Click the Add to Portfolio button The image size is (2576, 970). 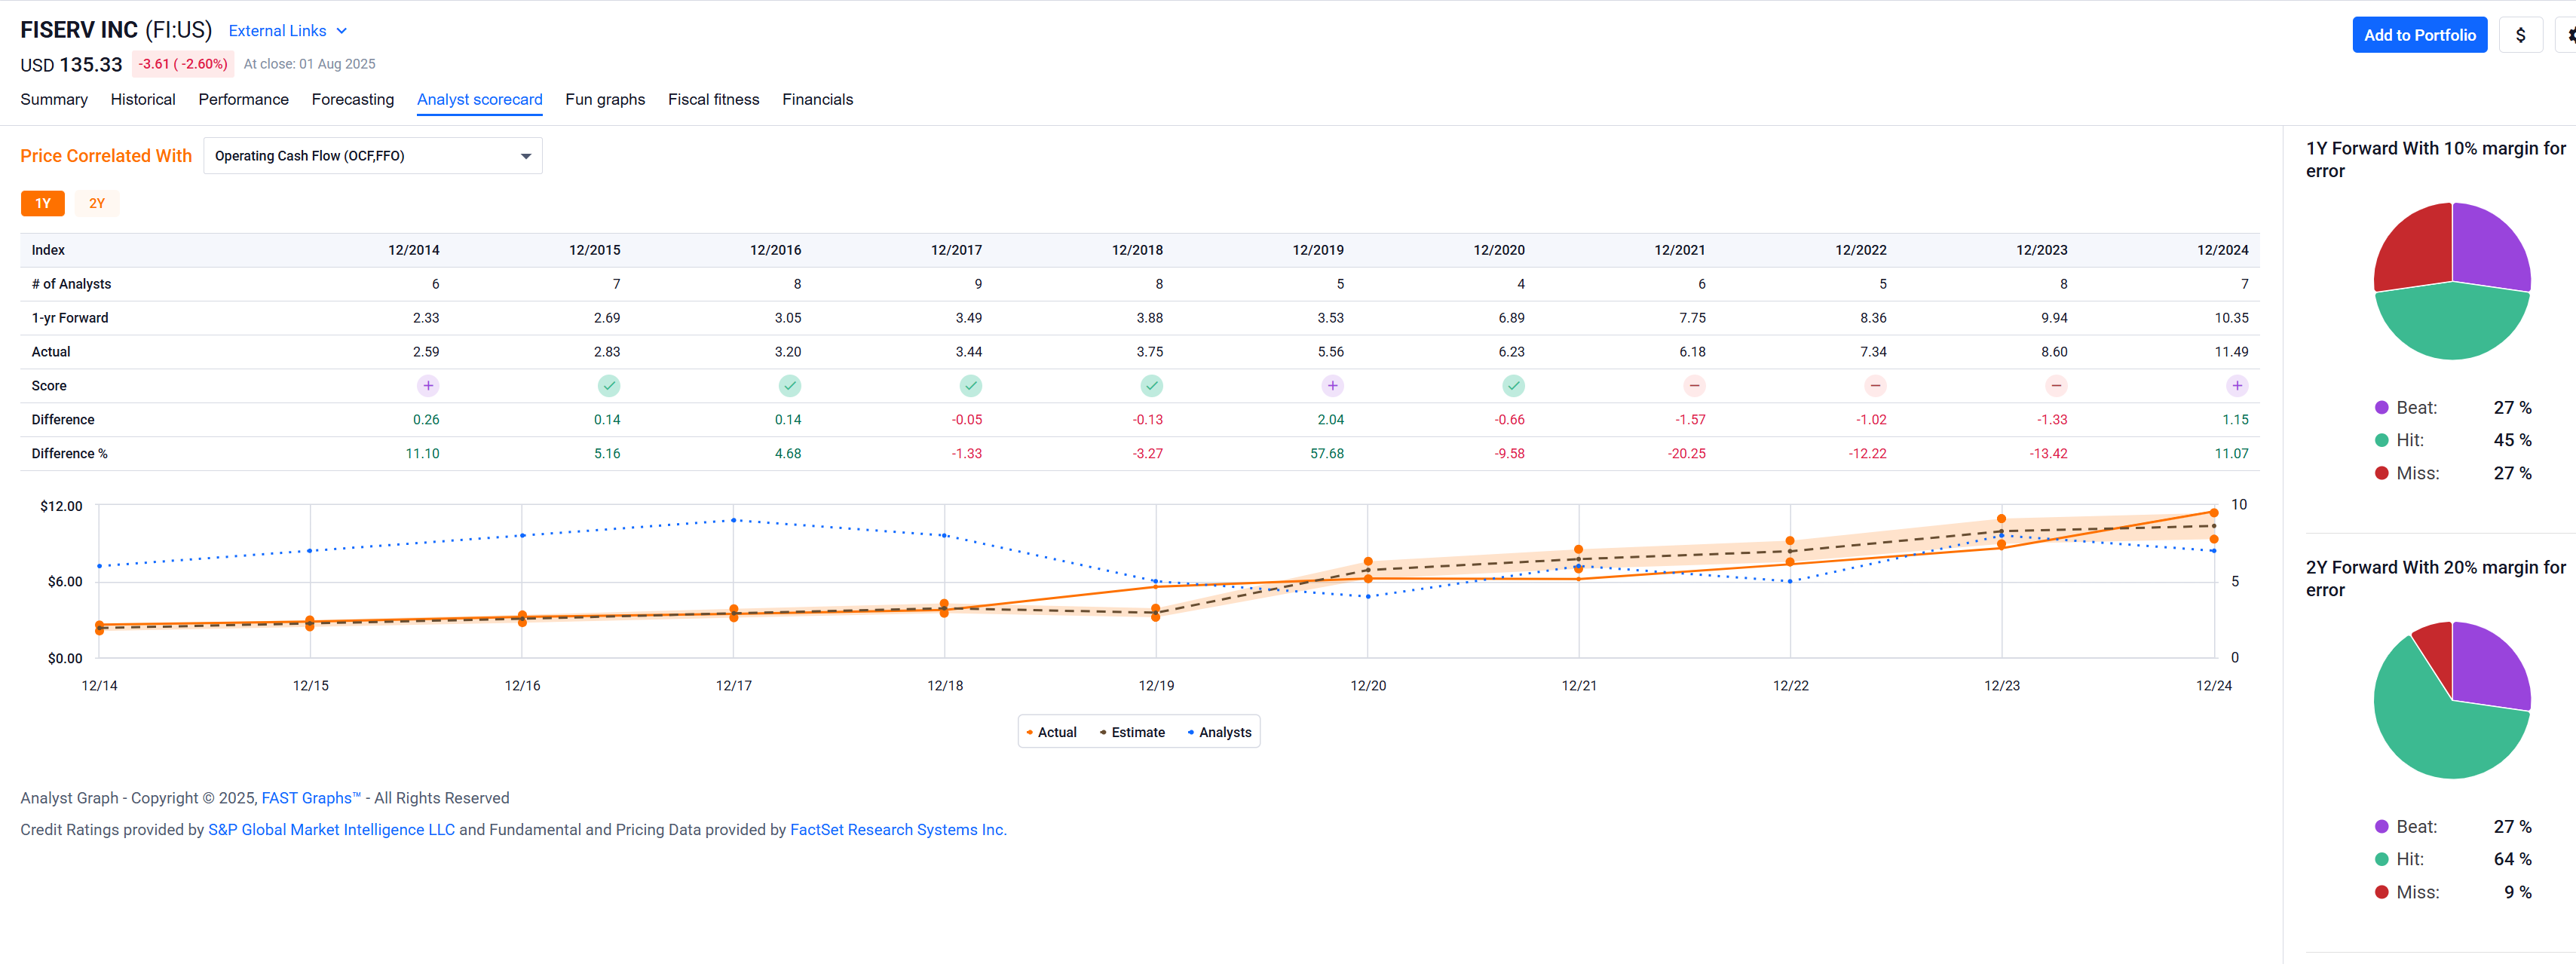coord(2420,35)
